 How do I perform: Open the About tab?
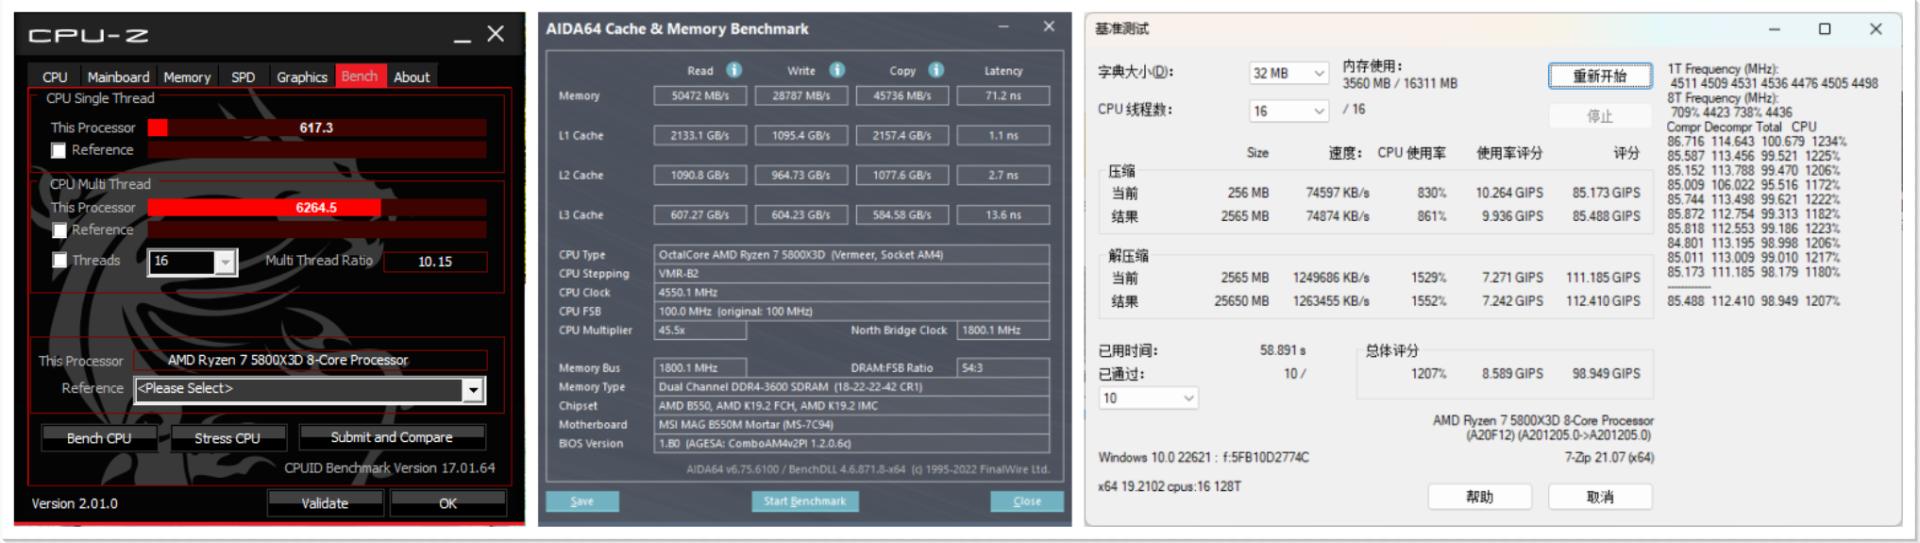tap(411, 77)
